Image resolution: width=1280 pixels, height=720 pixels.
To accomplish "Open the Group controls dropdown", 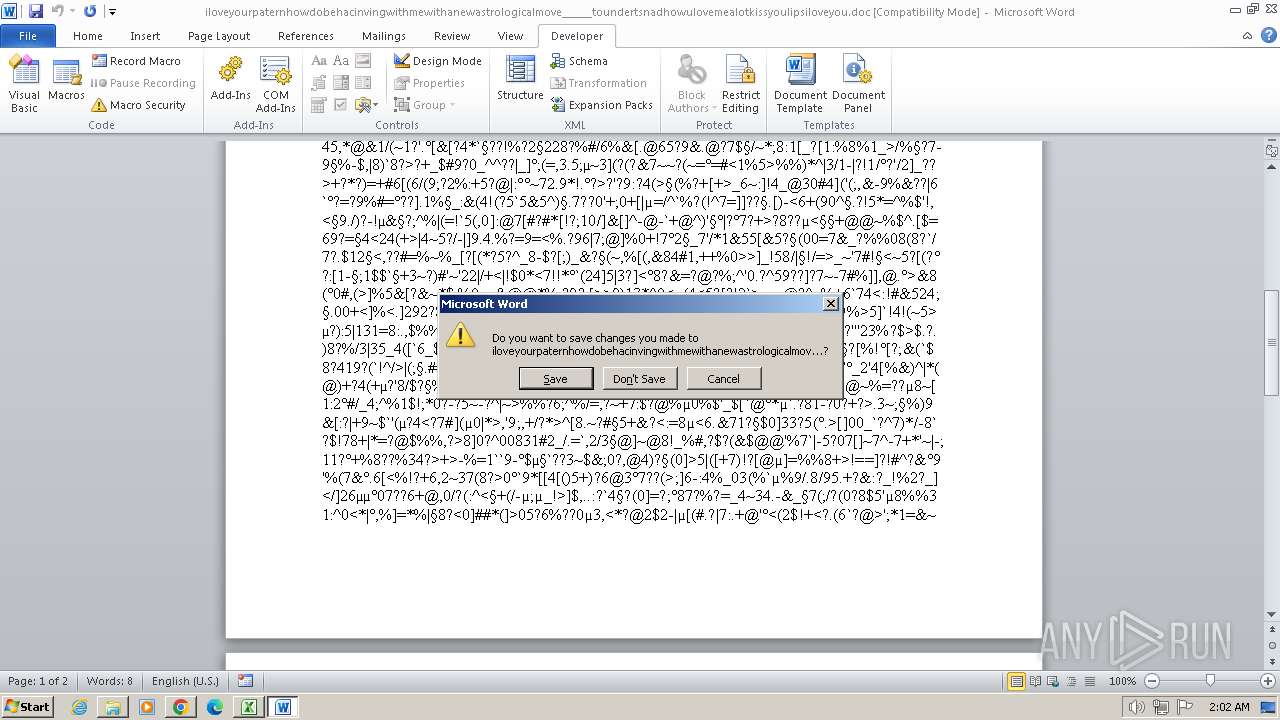I will [x=426, y=105].
